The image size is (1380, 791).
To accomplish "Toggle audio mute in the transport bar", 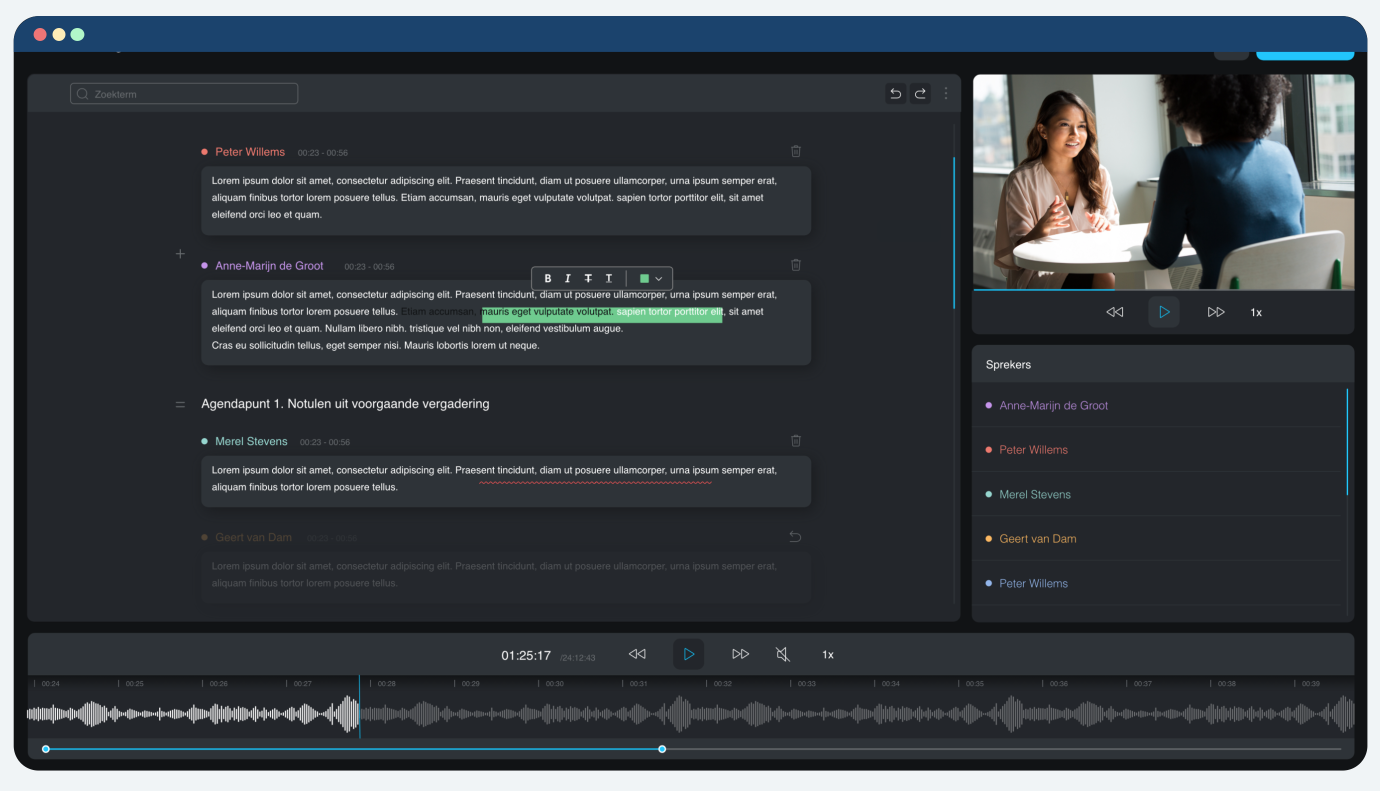I will 783,654.
